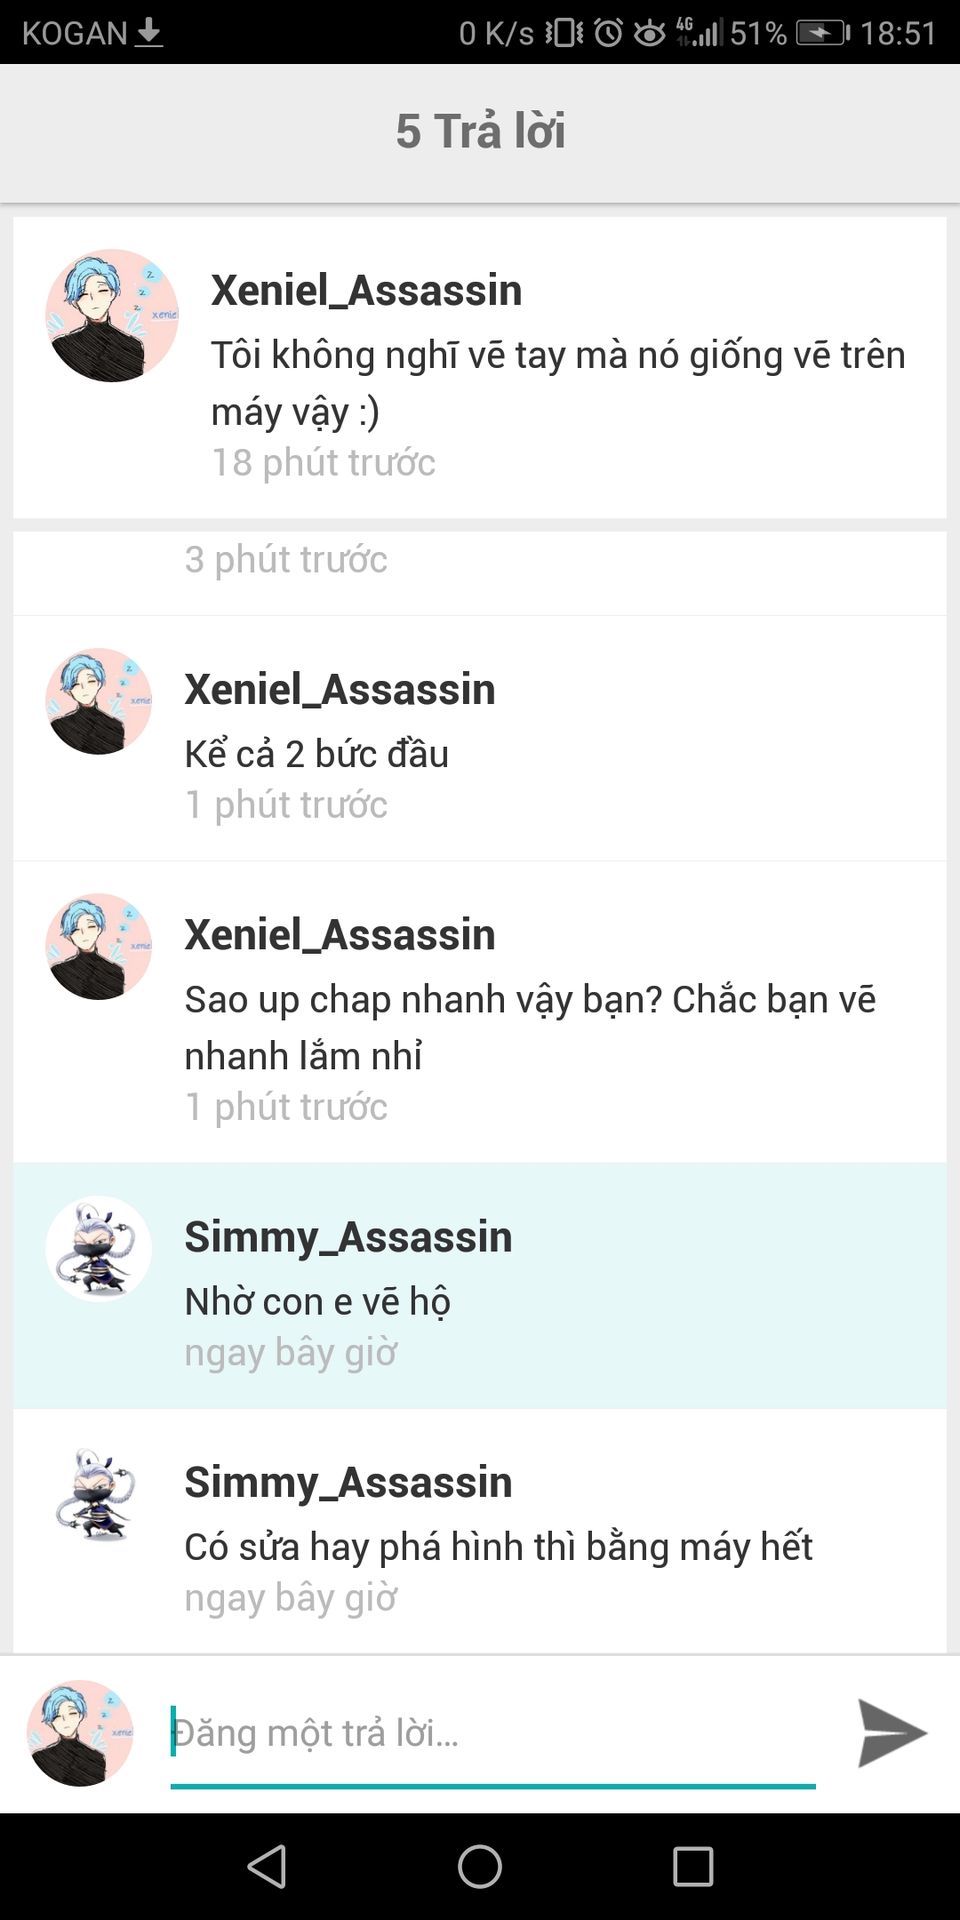Tap your own avatar beside reply box
The height and width of the screenshot is (1920, 960).
80,1733
